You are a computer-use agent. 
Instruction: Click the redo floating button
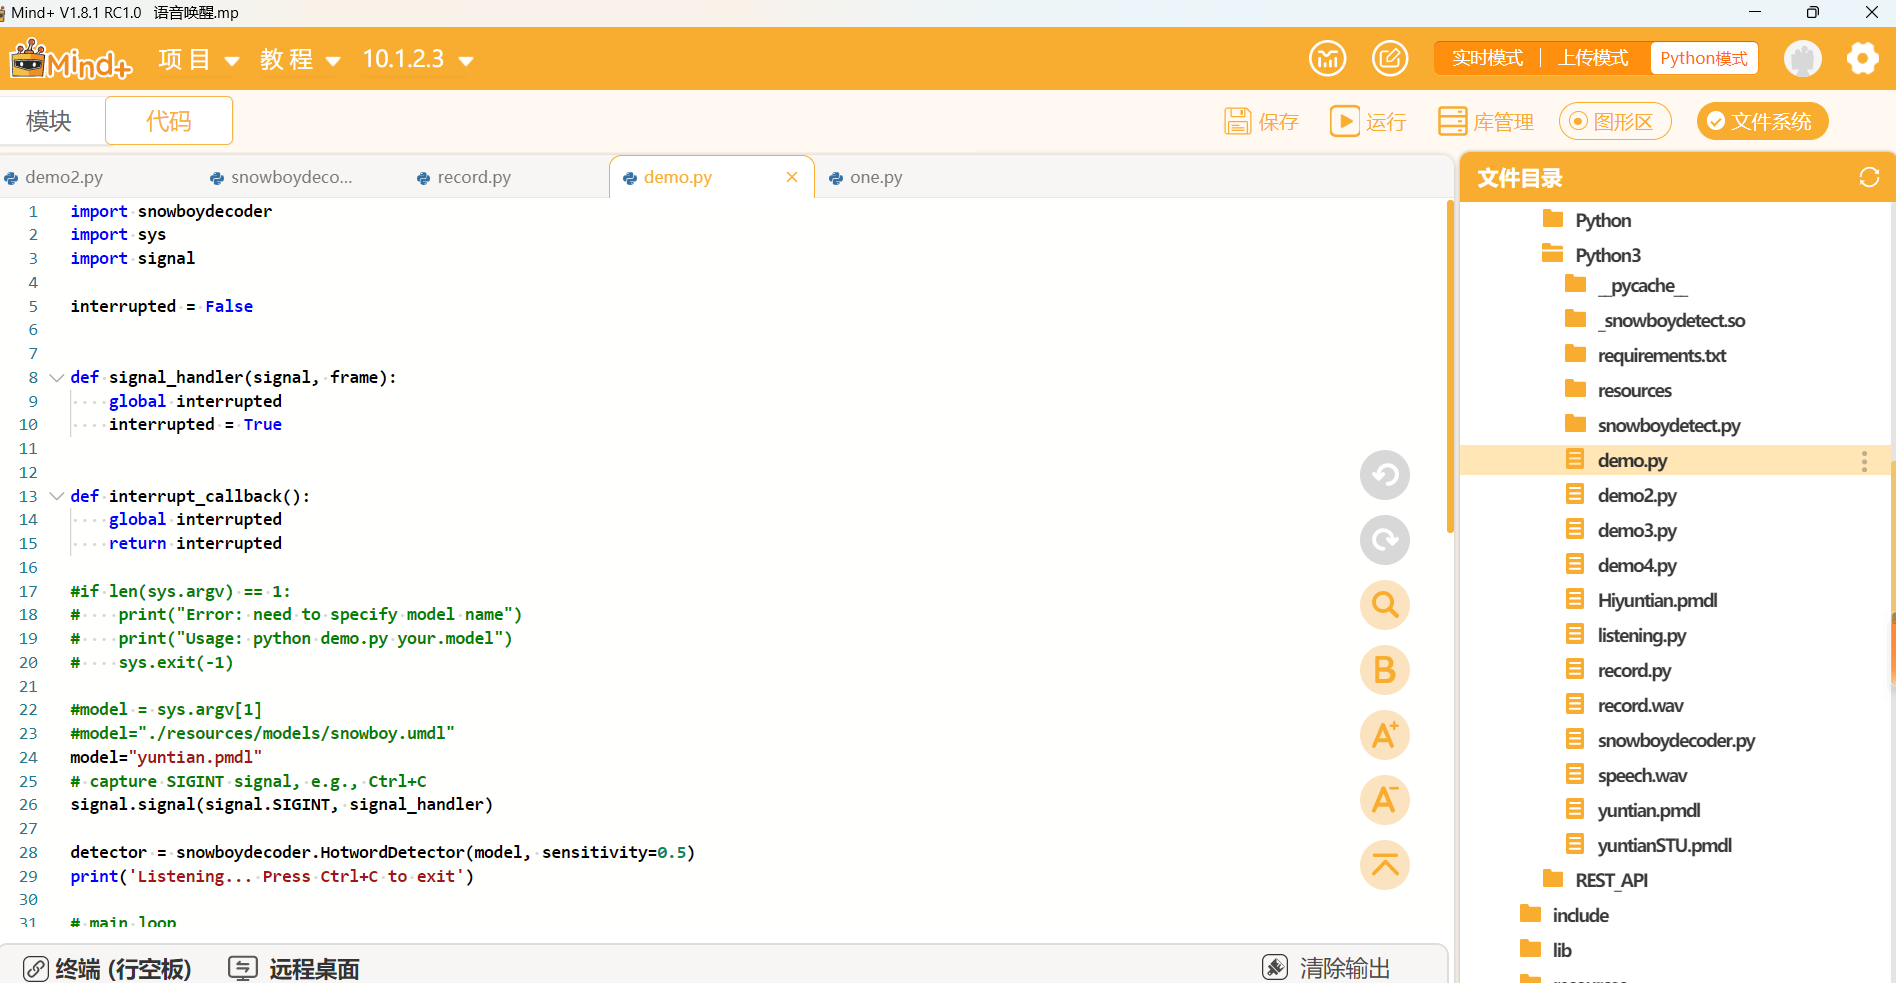pyautogui.click(x=1385, y=540)
